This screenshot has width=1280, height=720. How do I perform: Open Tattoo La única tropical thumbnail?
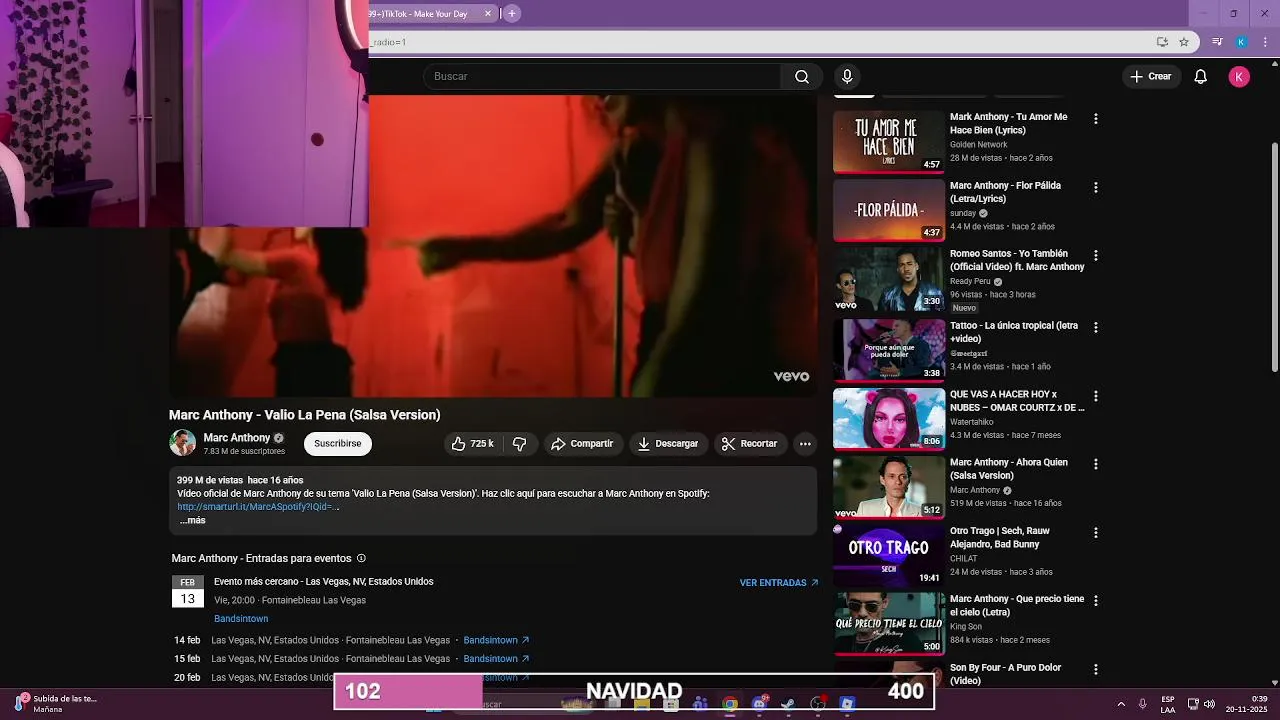tap(889, 350)
